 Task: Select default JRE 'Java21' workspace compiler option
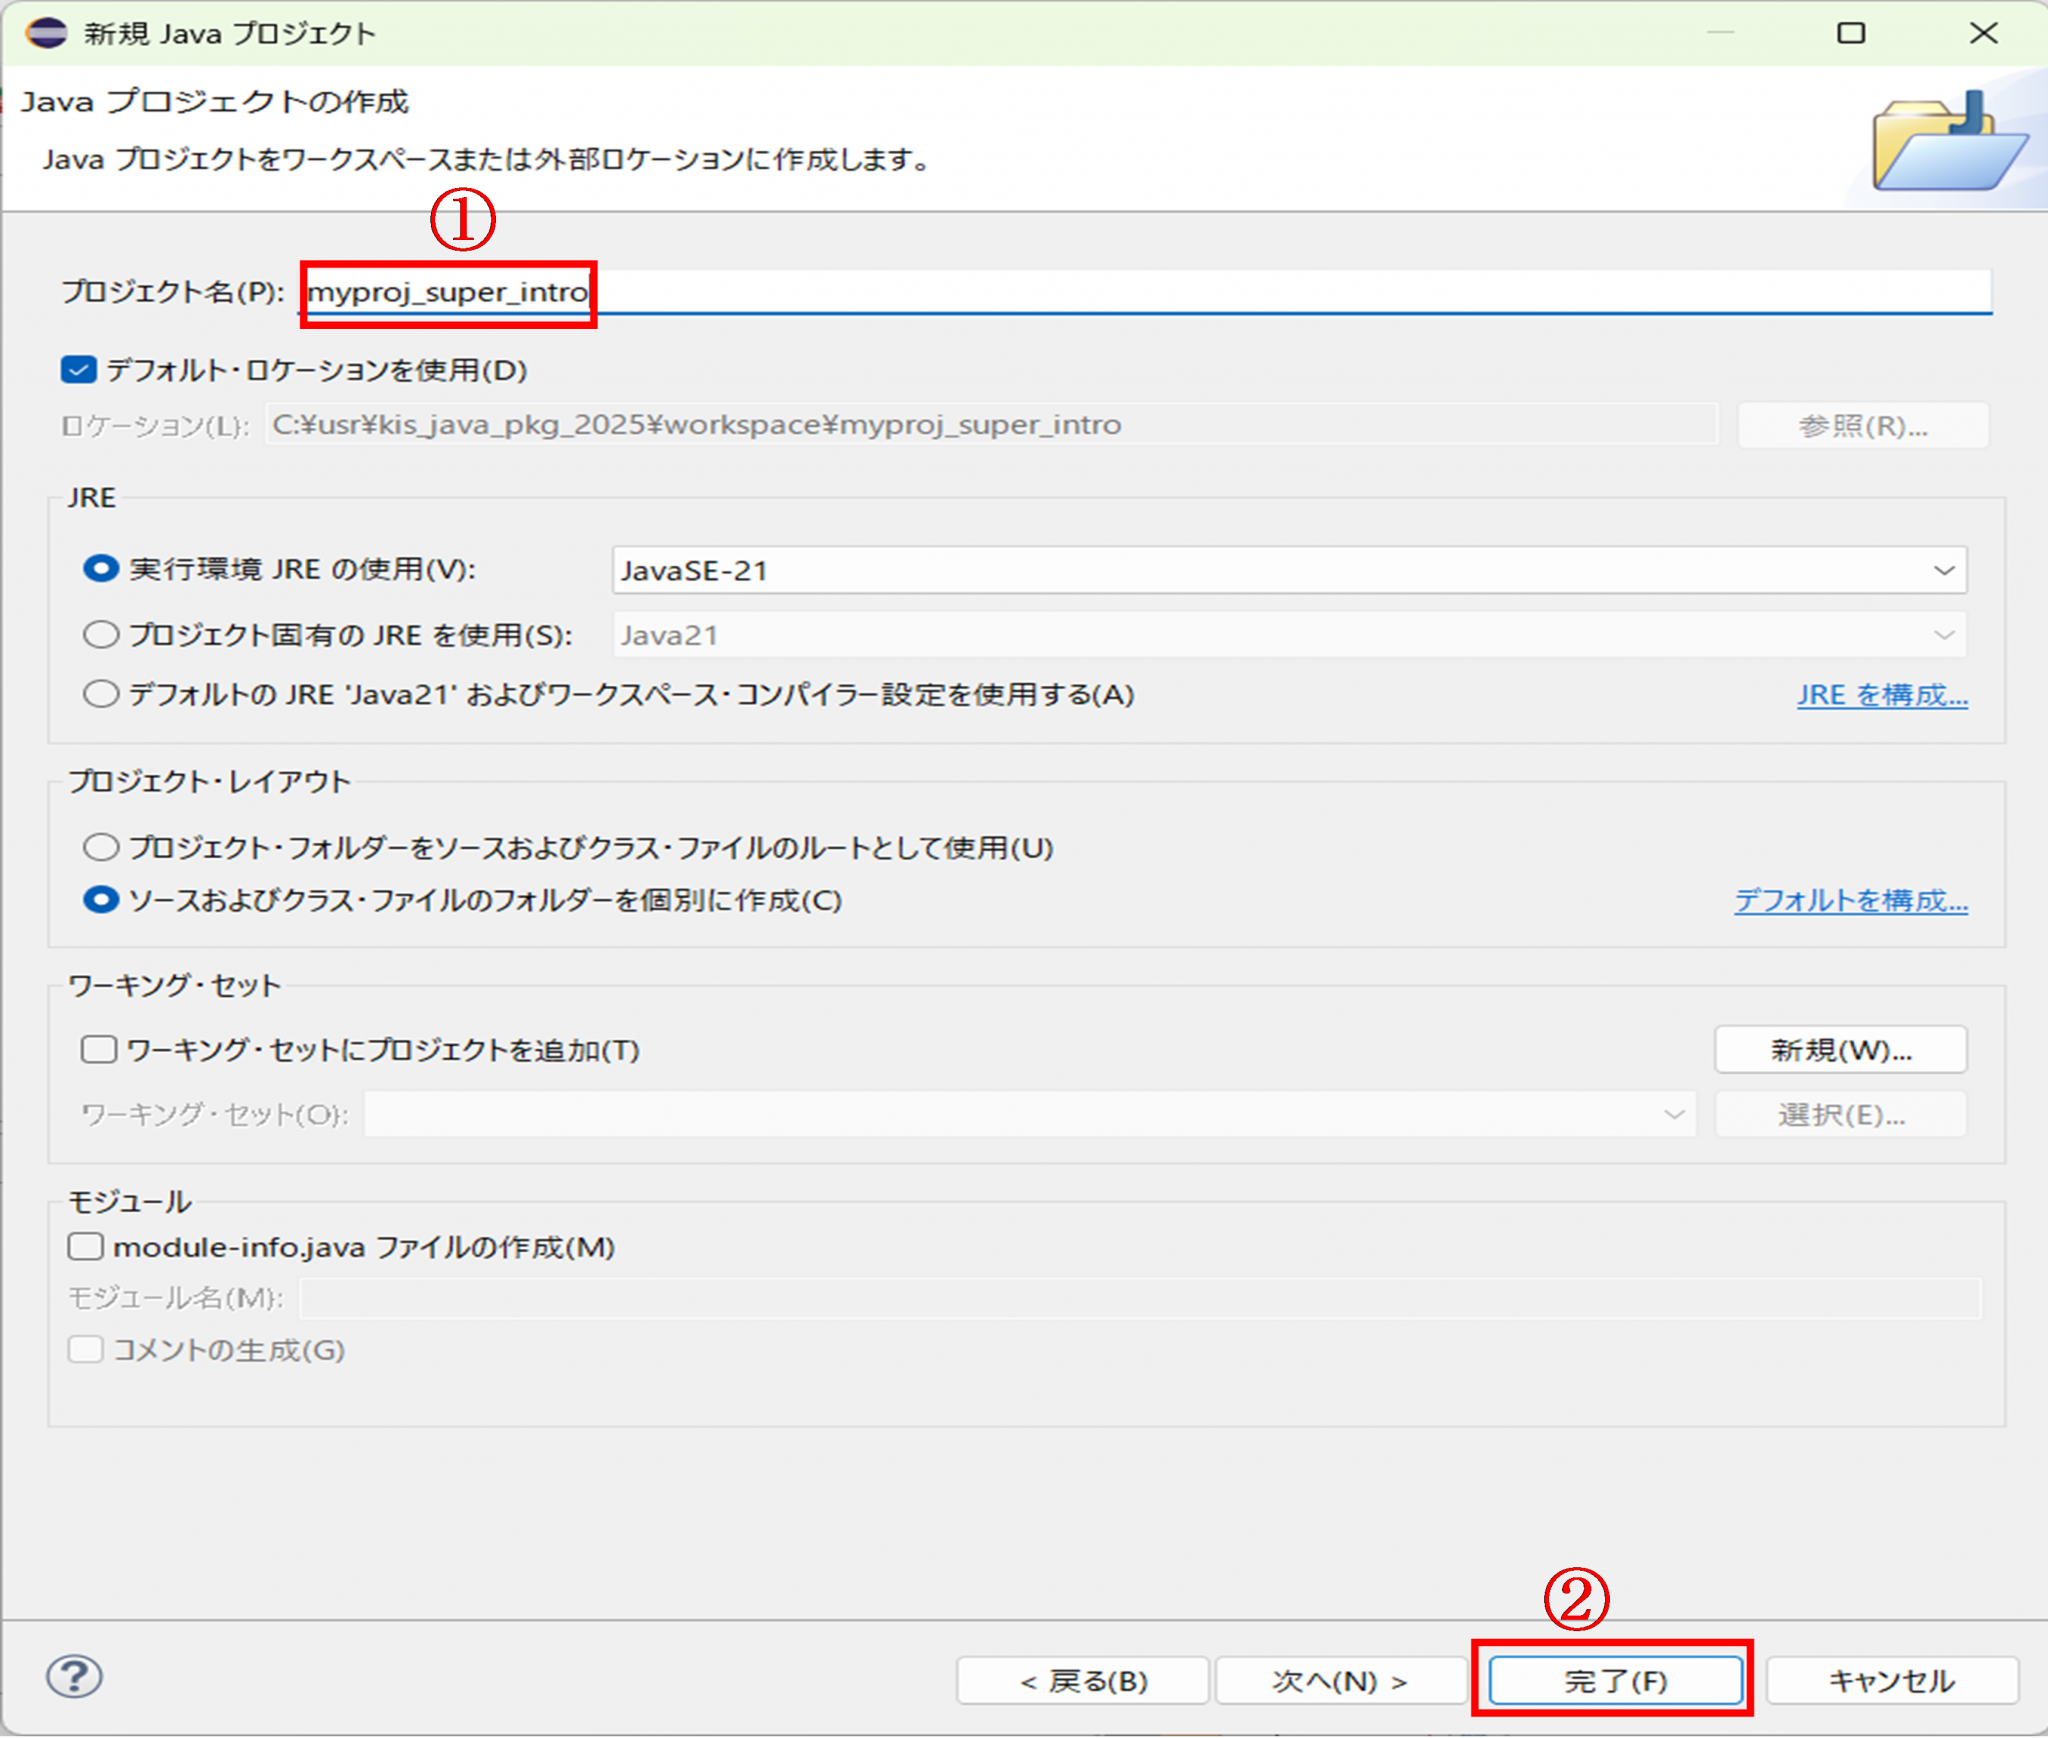pos(100,694)
